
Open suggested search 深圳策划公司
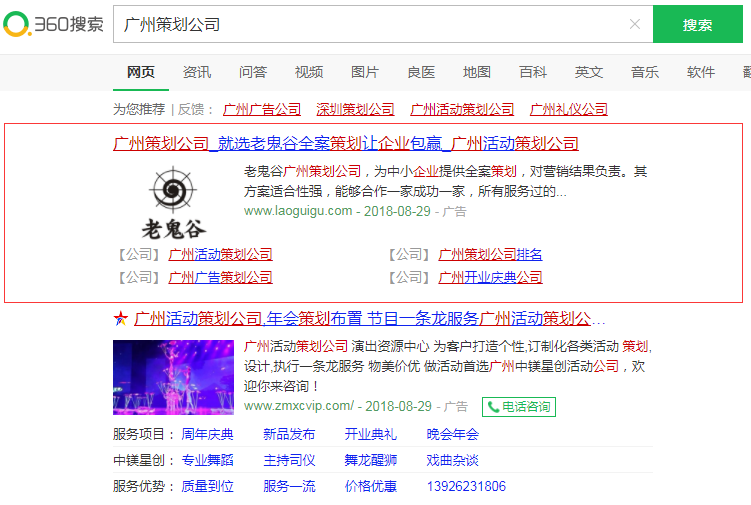[355, 109]
